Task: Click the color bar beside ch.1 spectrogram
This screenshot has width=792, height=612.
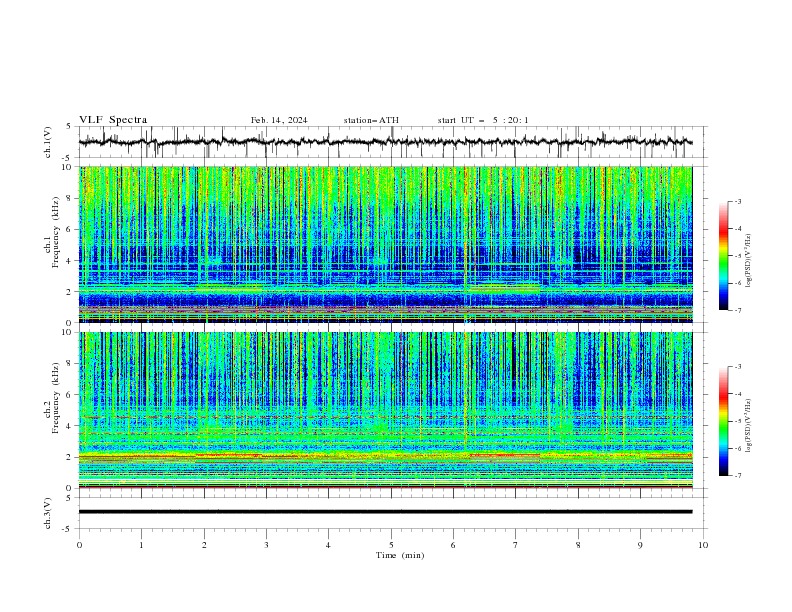Action: [723, 256]
